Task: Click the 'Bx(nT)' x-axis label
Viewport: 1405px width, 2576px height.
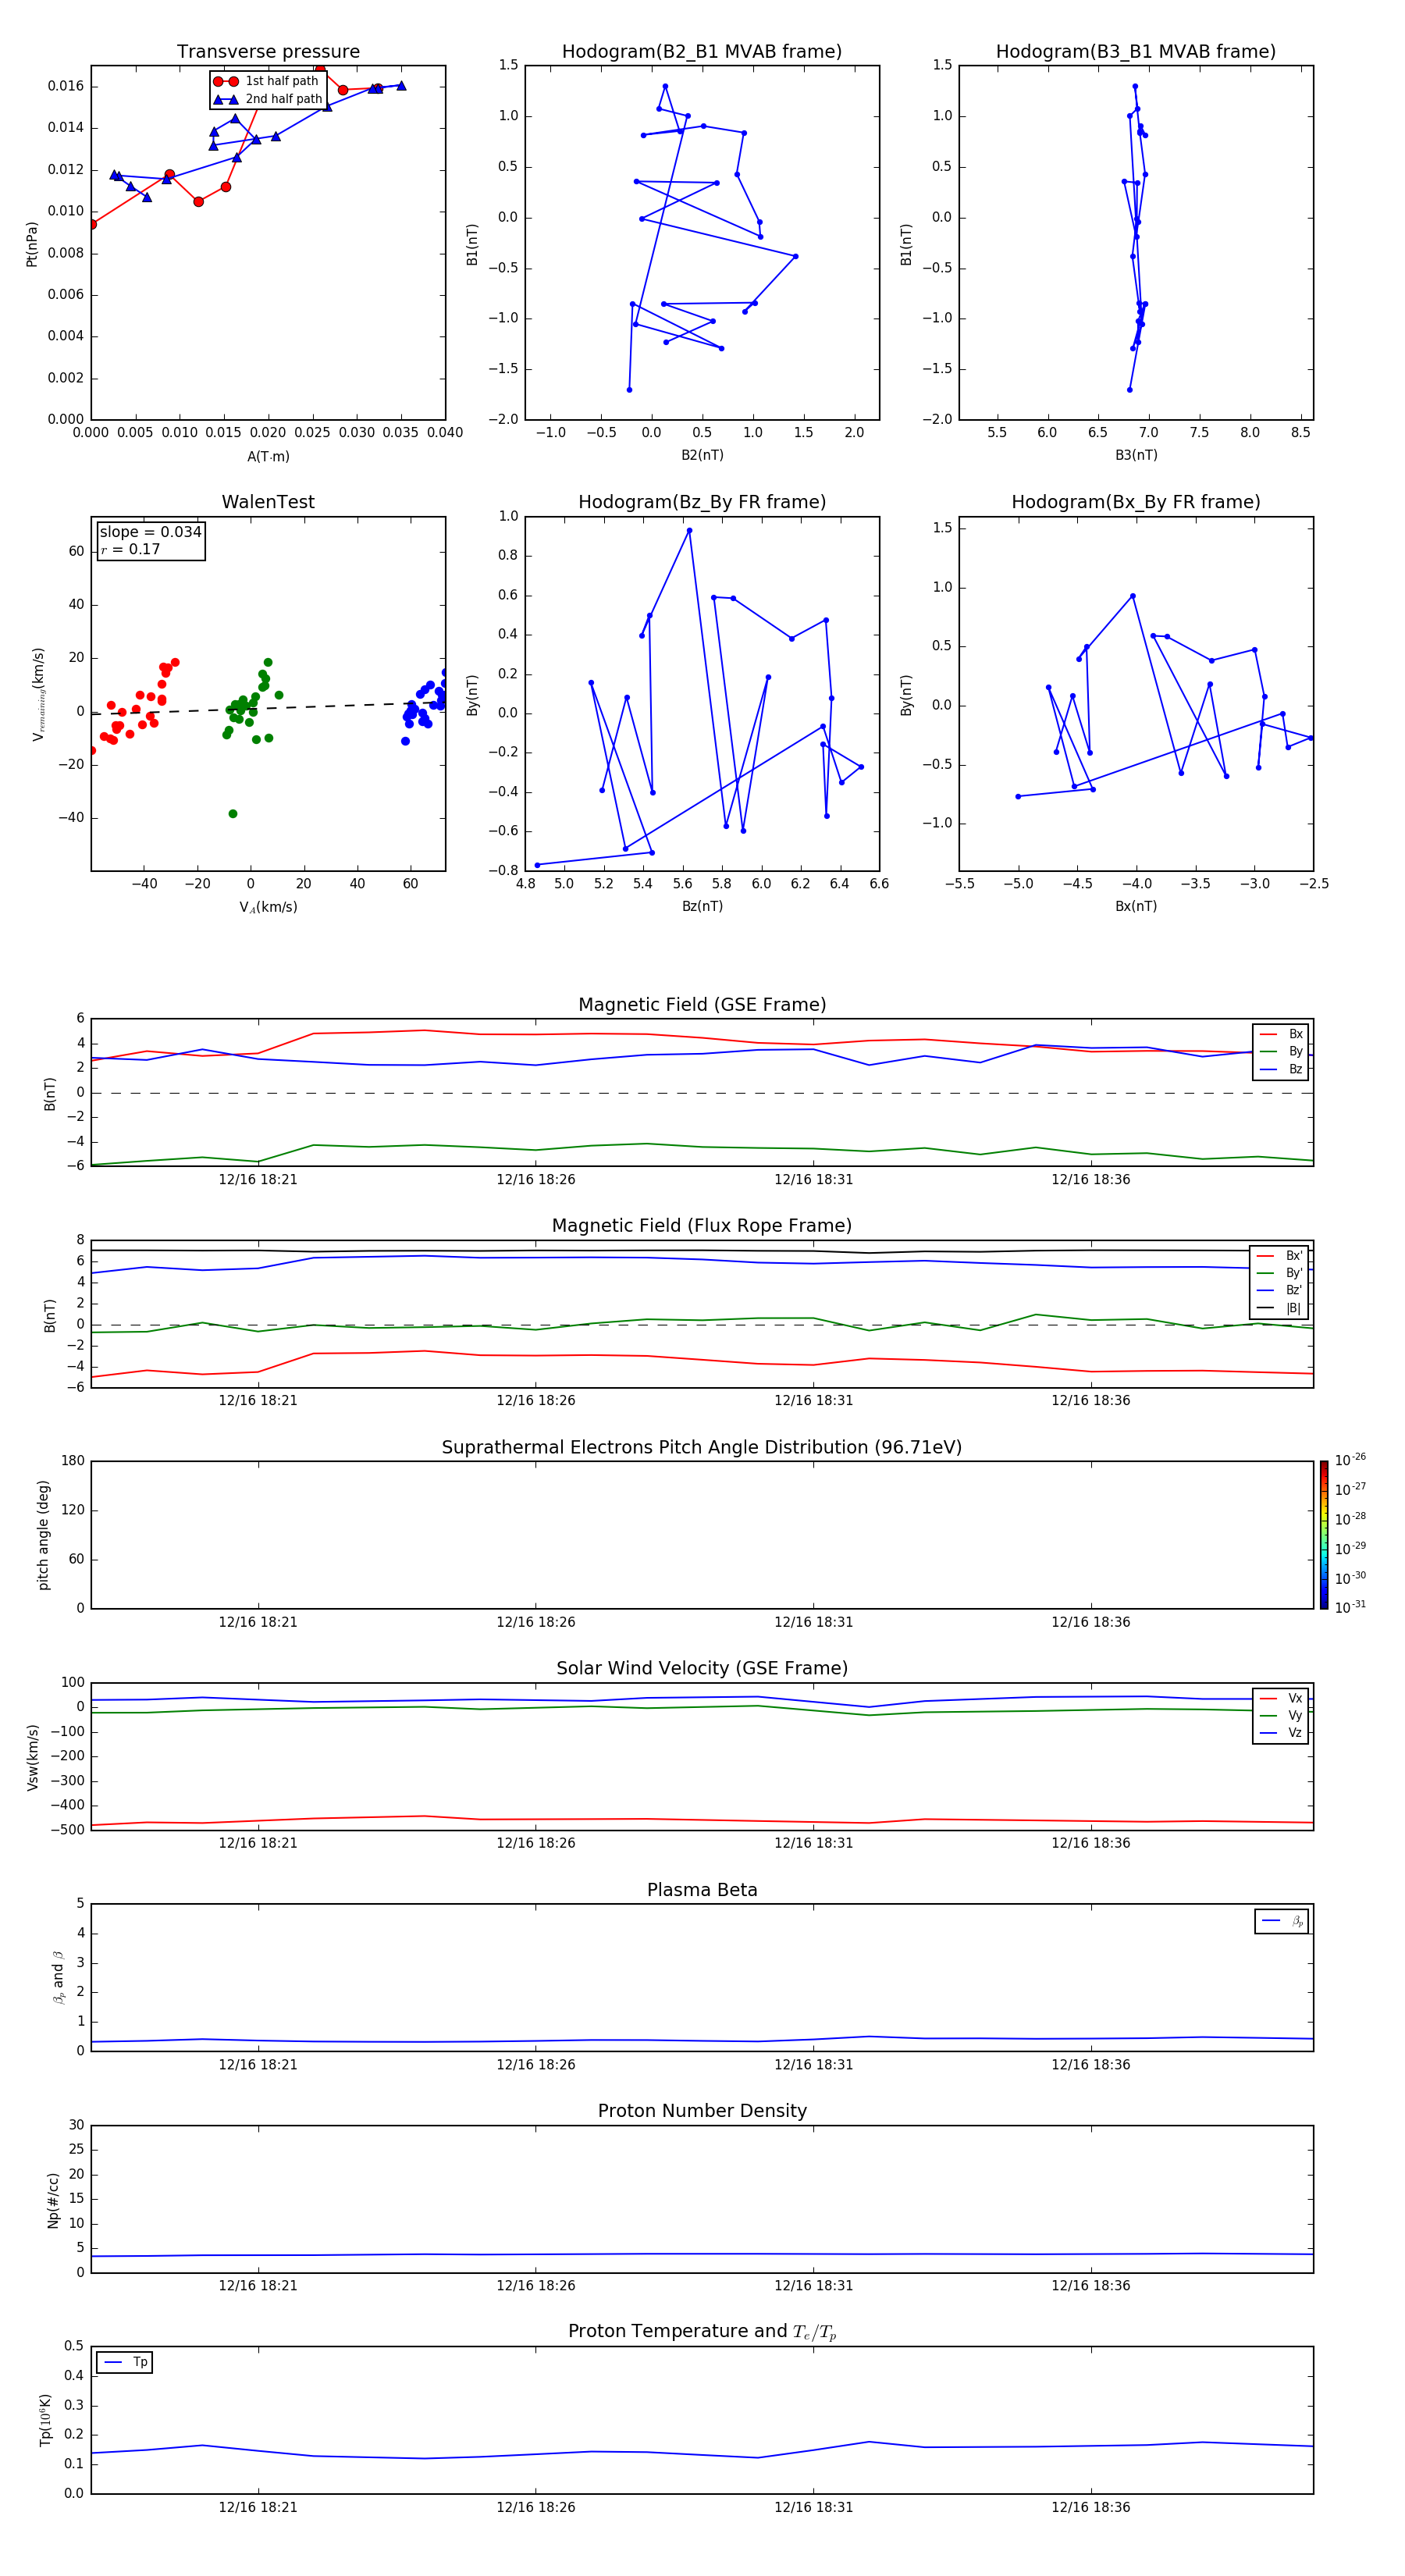Action: pos(1136,906)
